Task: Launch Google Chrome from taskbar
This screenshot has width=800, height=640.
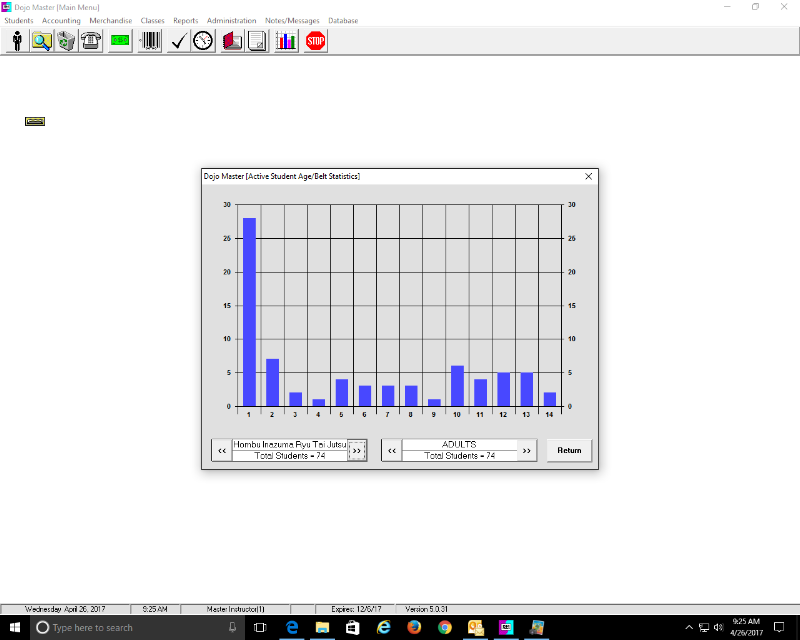Action: [x=445, y=627]
